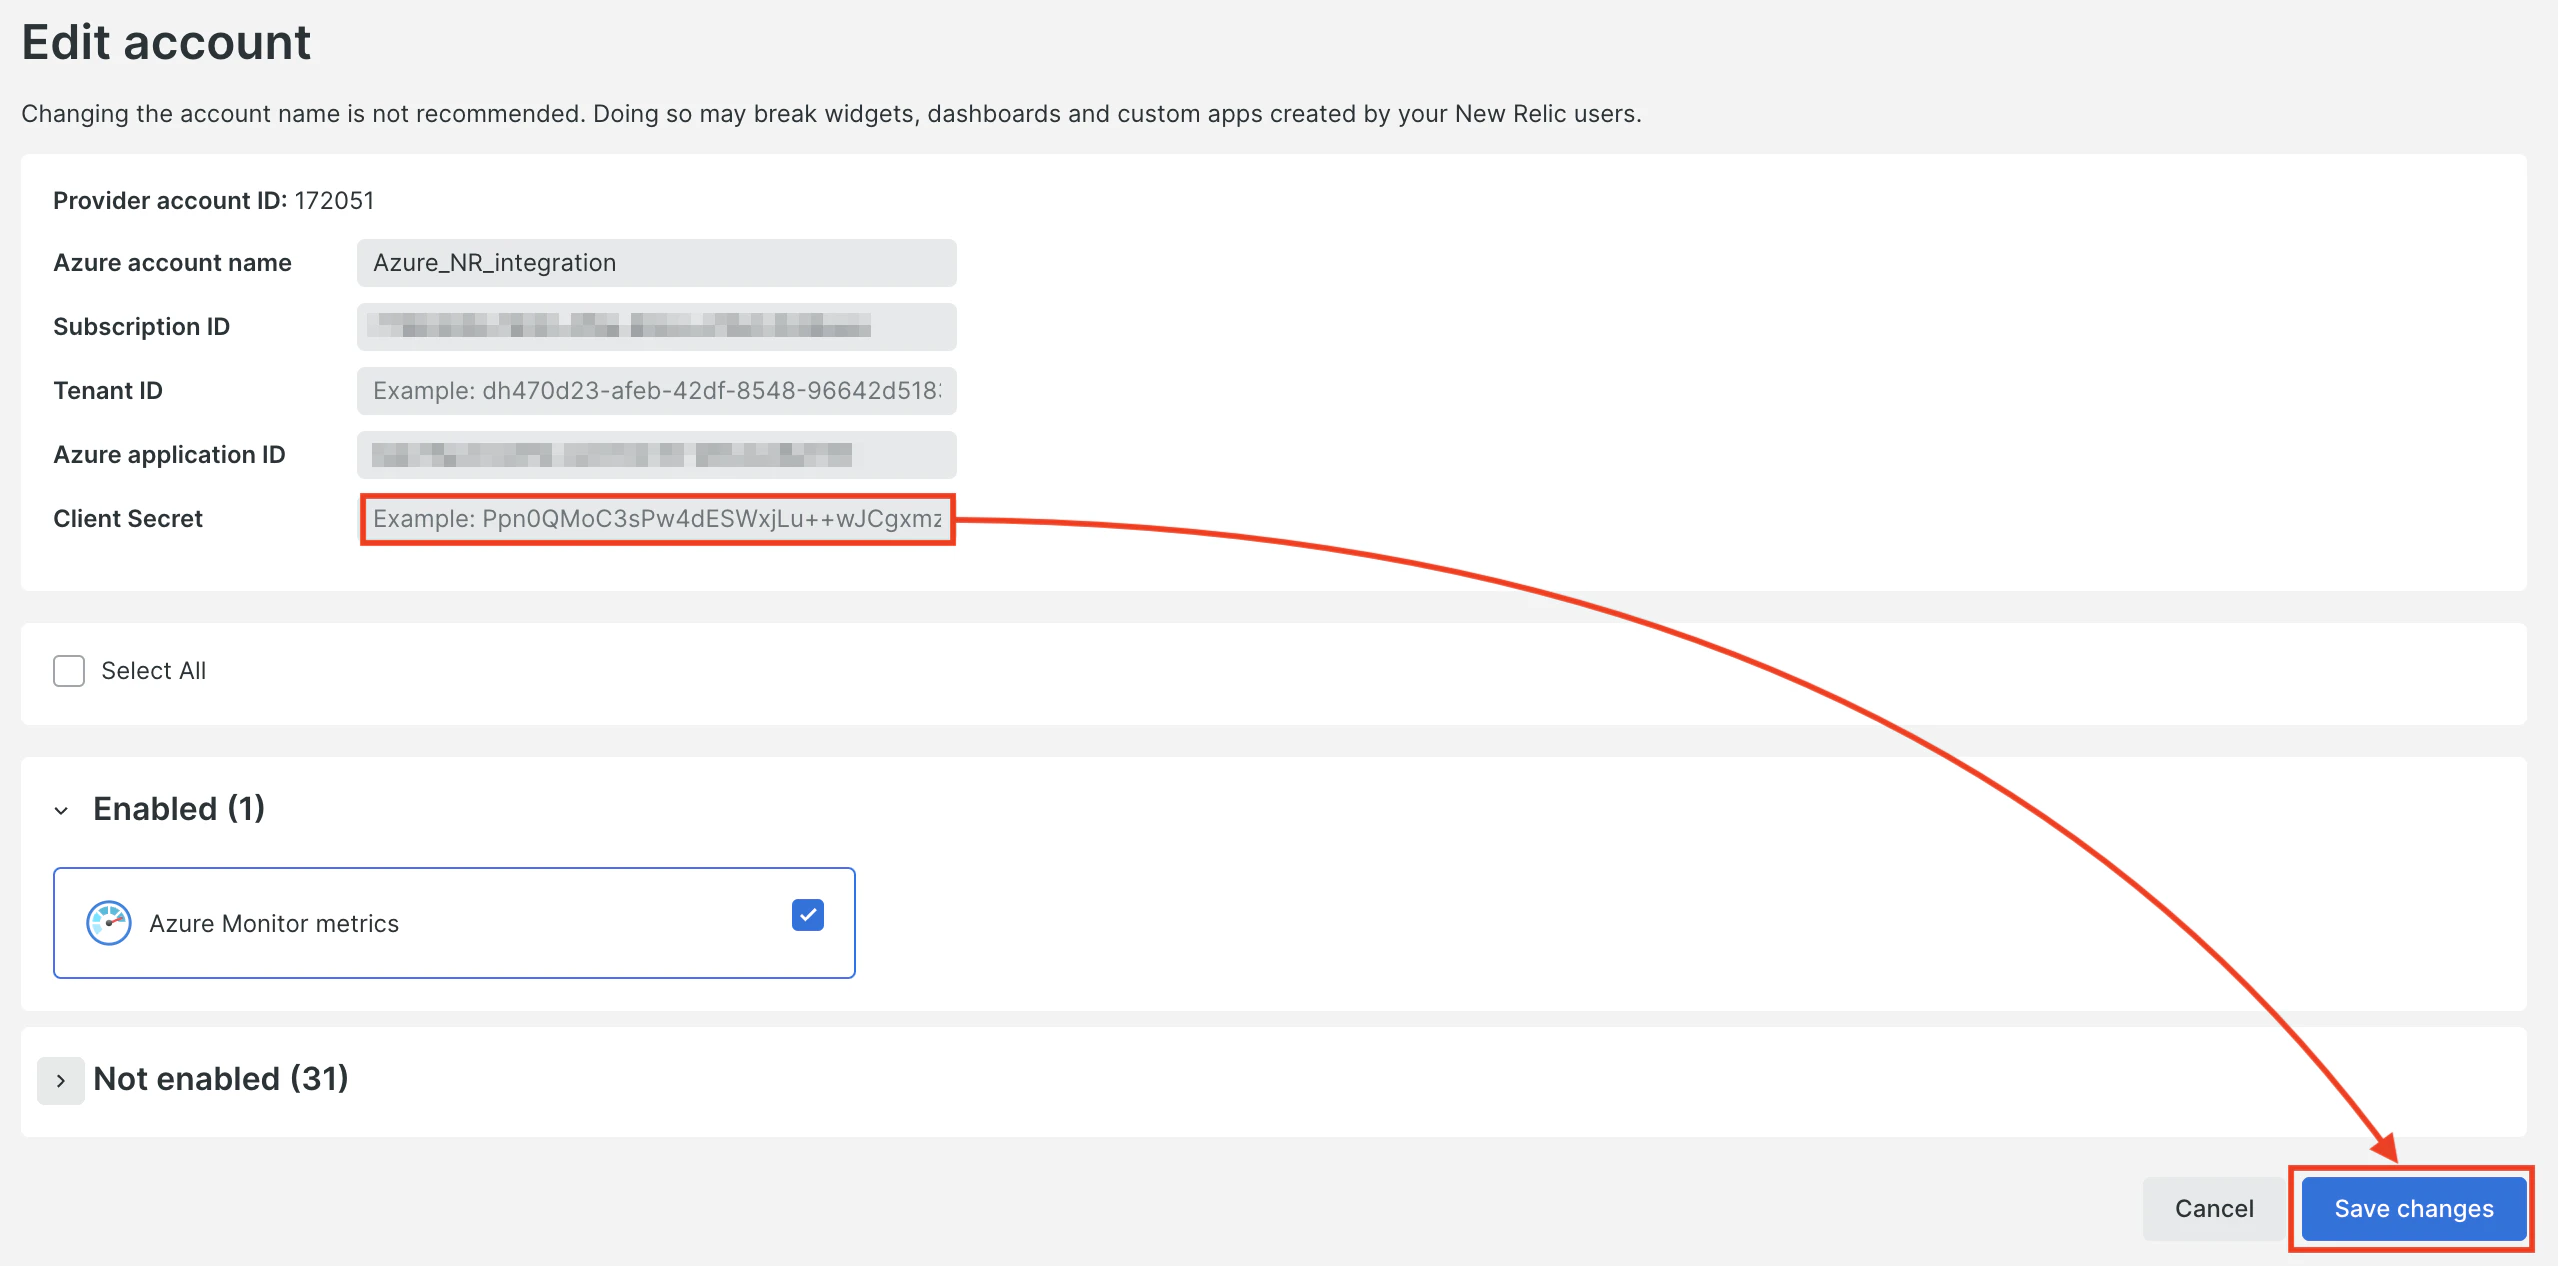
Task: Collapse the Enabled (1) section
Action: pos(61,810)
